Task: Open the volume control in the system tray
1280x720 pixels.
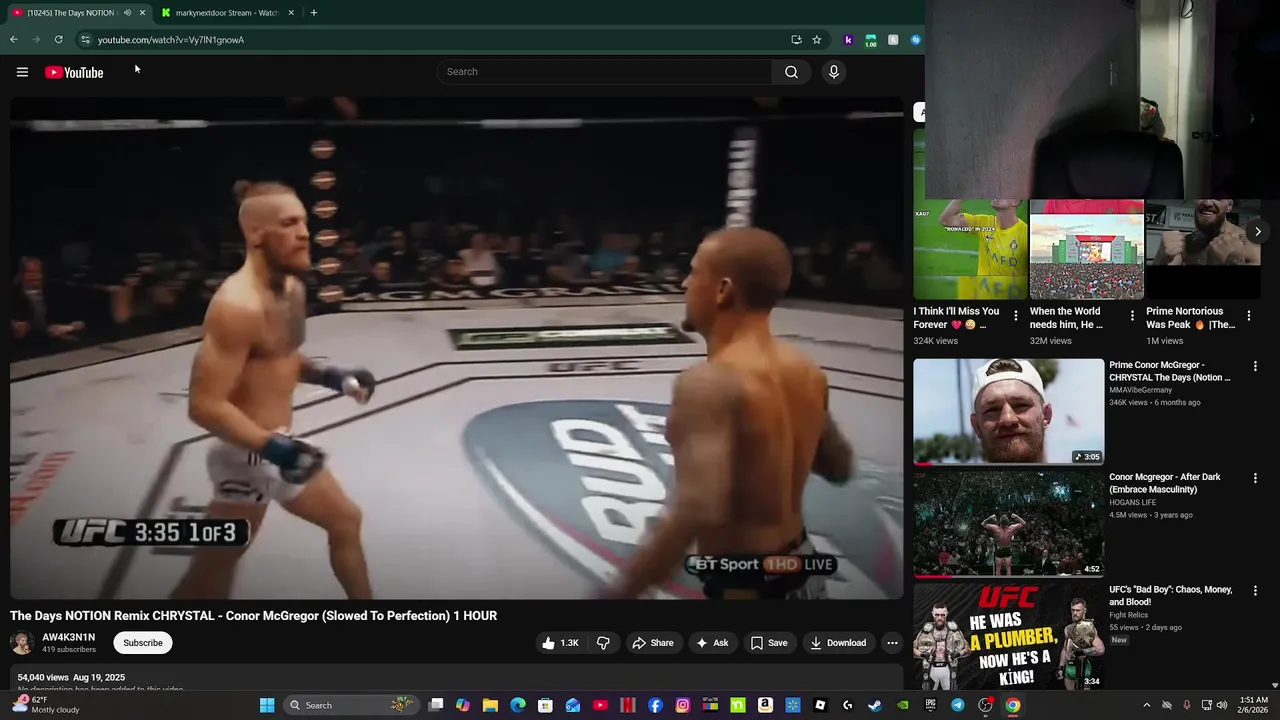Action: [x=1222, y=705]
